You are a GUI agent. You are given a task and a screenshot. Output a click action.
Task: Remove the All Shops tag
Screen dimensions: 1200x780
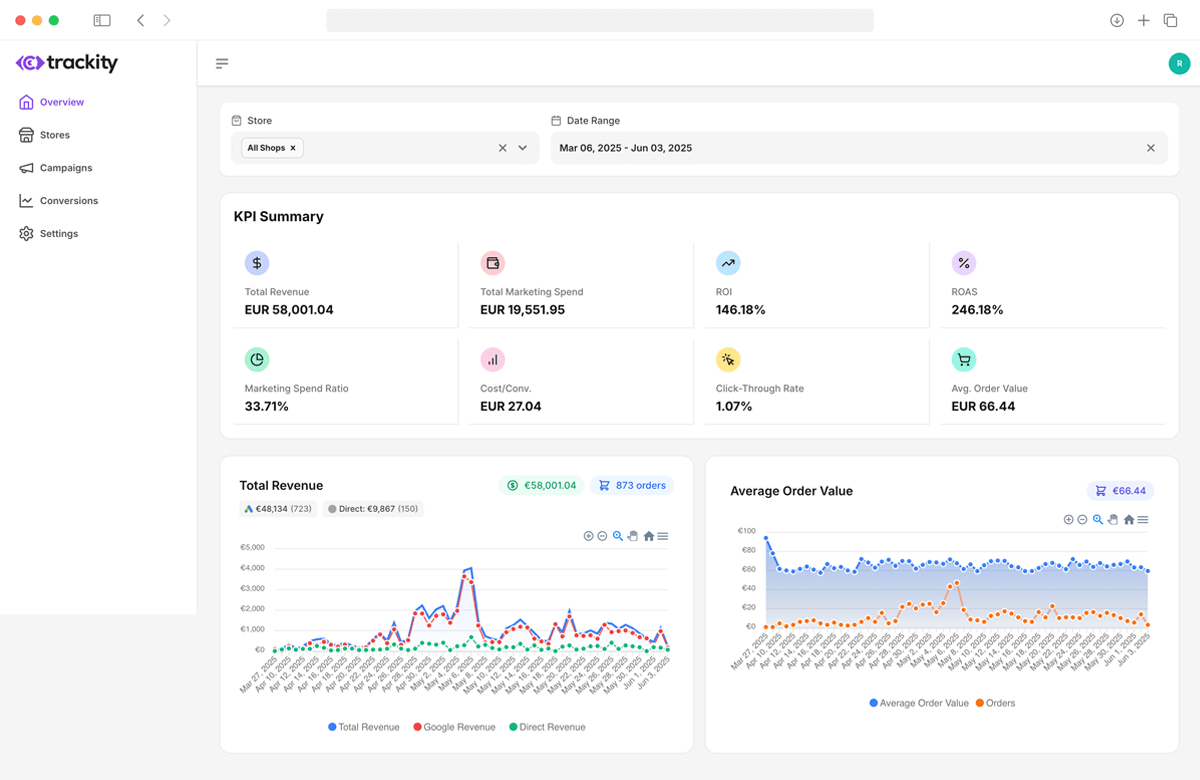pyautogui.click(x=293, y=148)
